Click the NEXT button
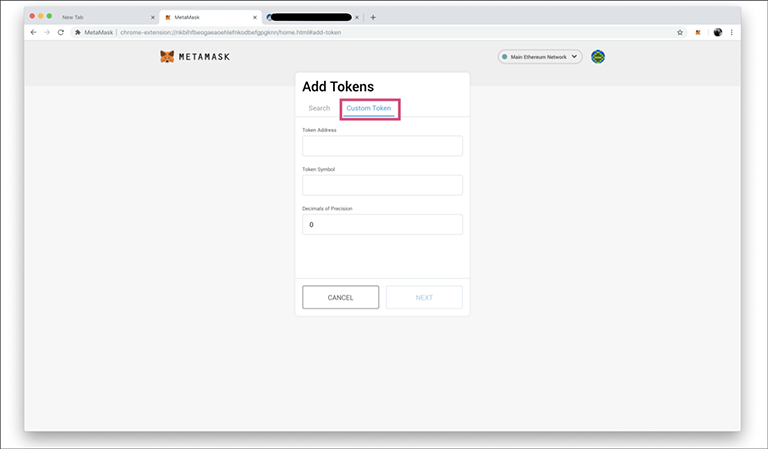Viewport: 768px width, 449px height. click(x=424, y=297)
